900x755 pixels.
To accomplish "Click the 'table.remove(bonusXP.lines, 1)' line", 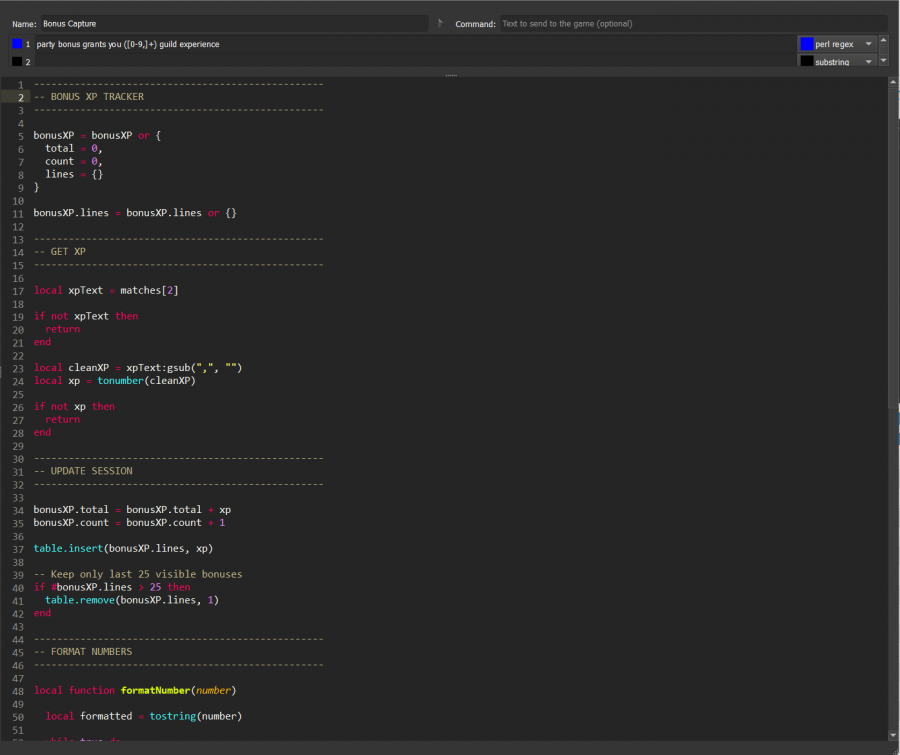I will [132, 600].
